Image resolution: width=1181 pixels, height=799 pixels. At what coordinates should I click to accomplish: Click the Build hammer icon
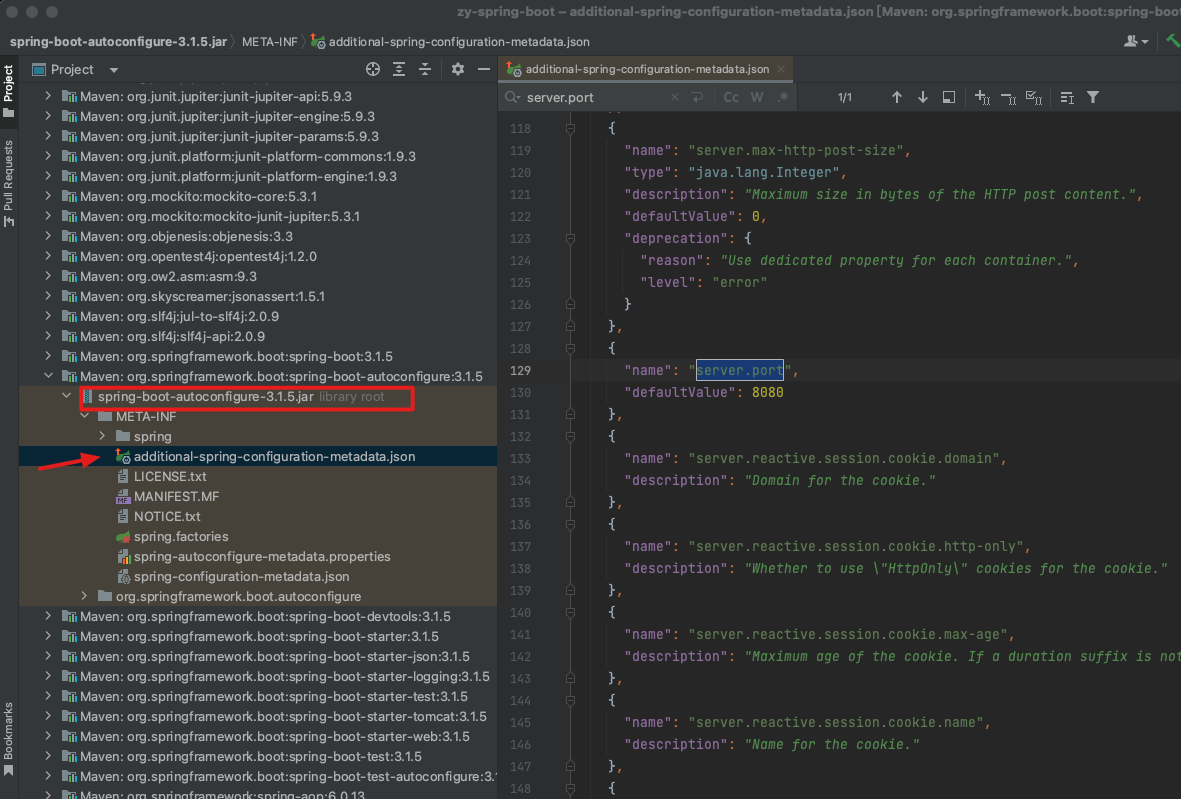click(1173, 41)
